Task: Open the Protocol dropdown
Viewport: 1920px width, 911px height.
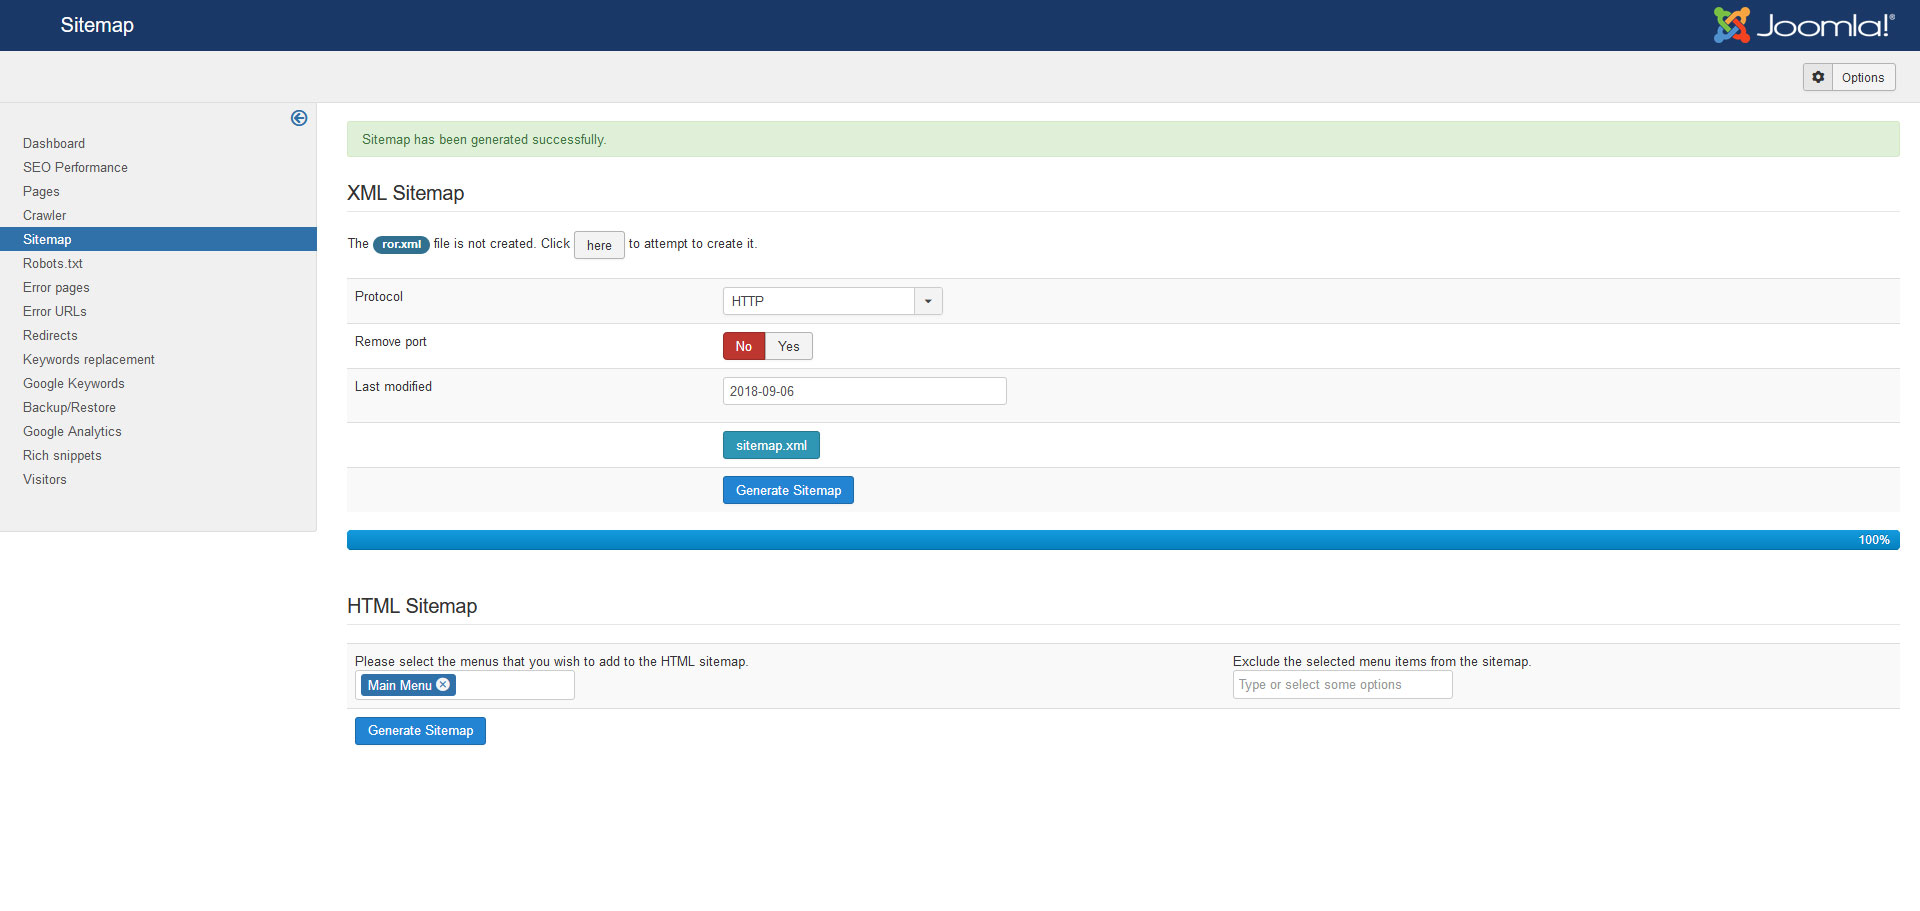Action: [x=832, y=301]
